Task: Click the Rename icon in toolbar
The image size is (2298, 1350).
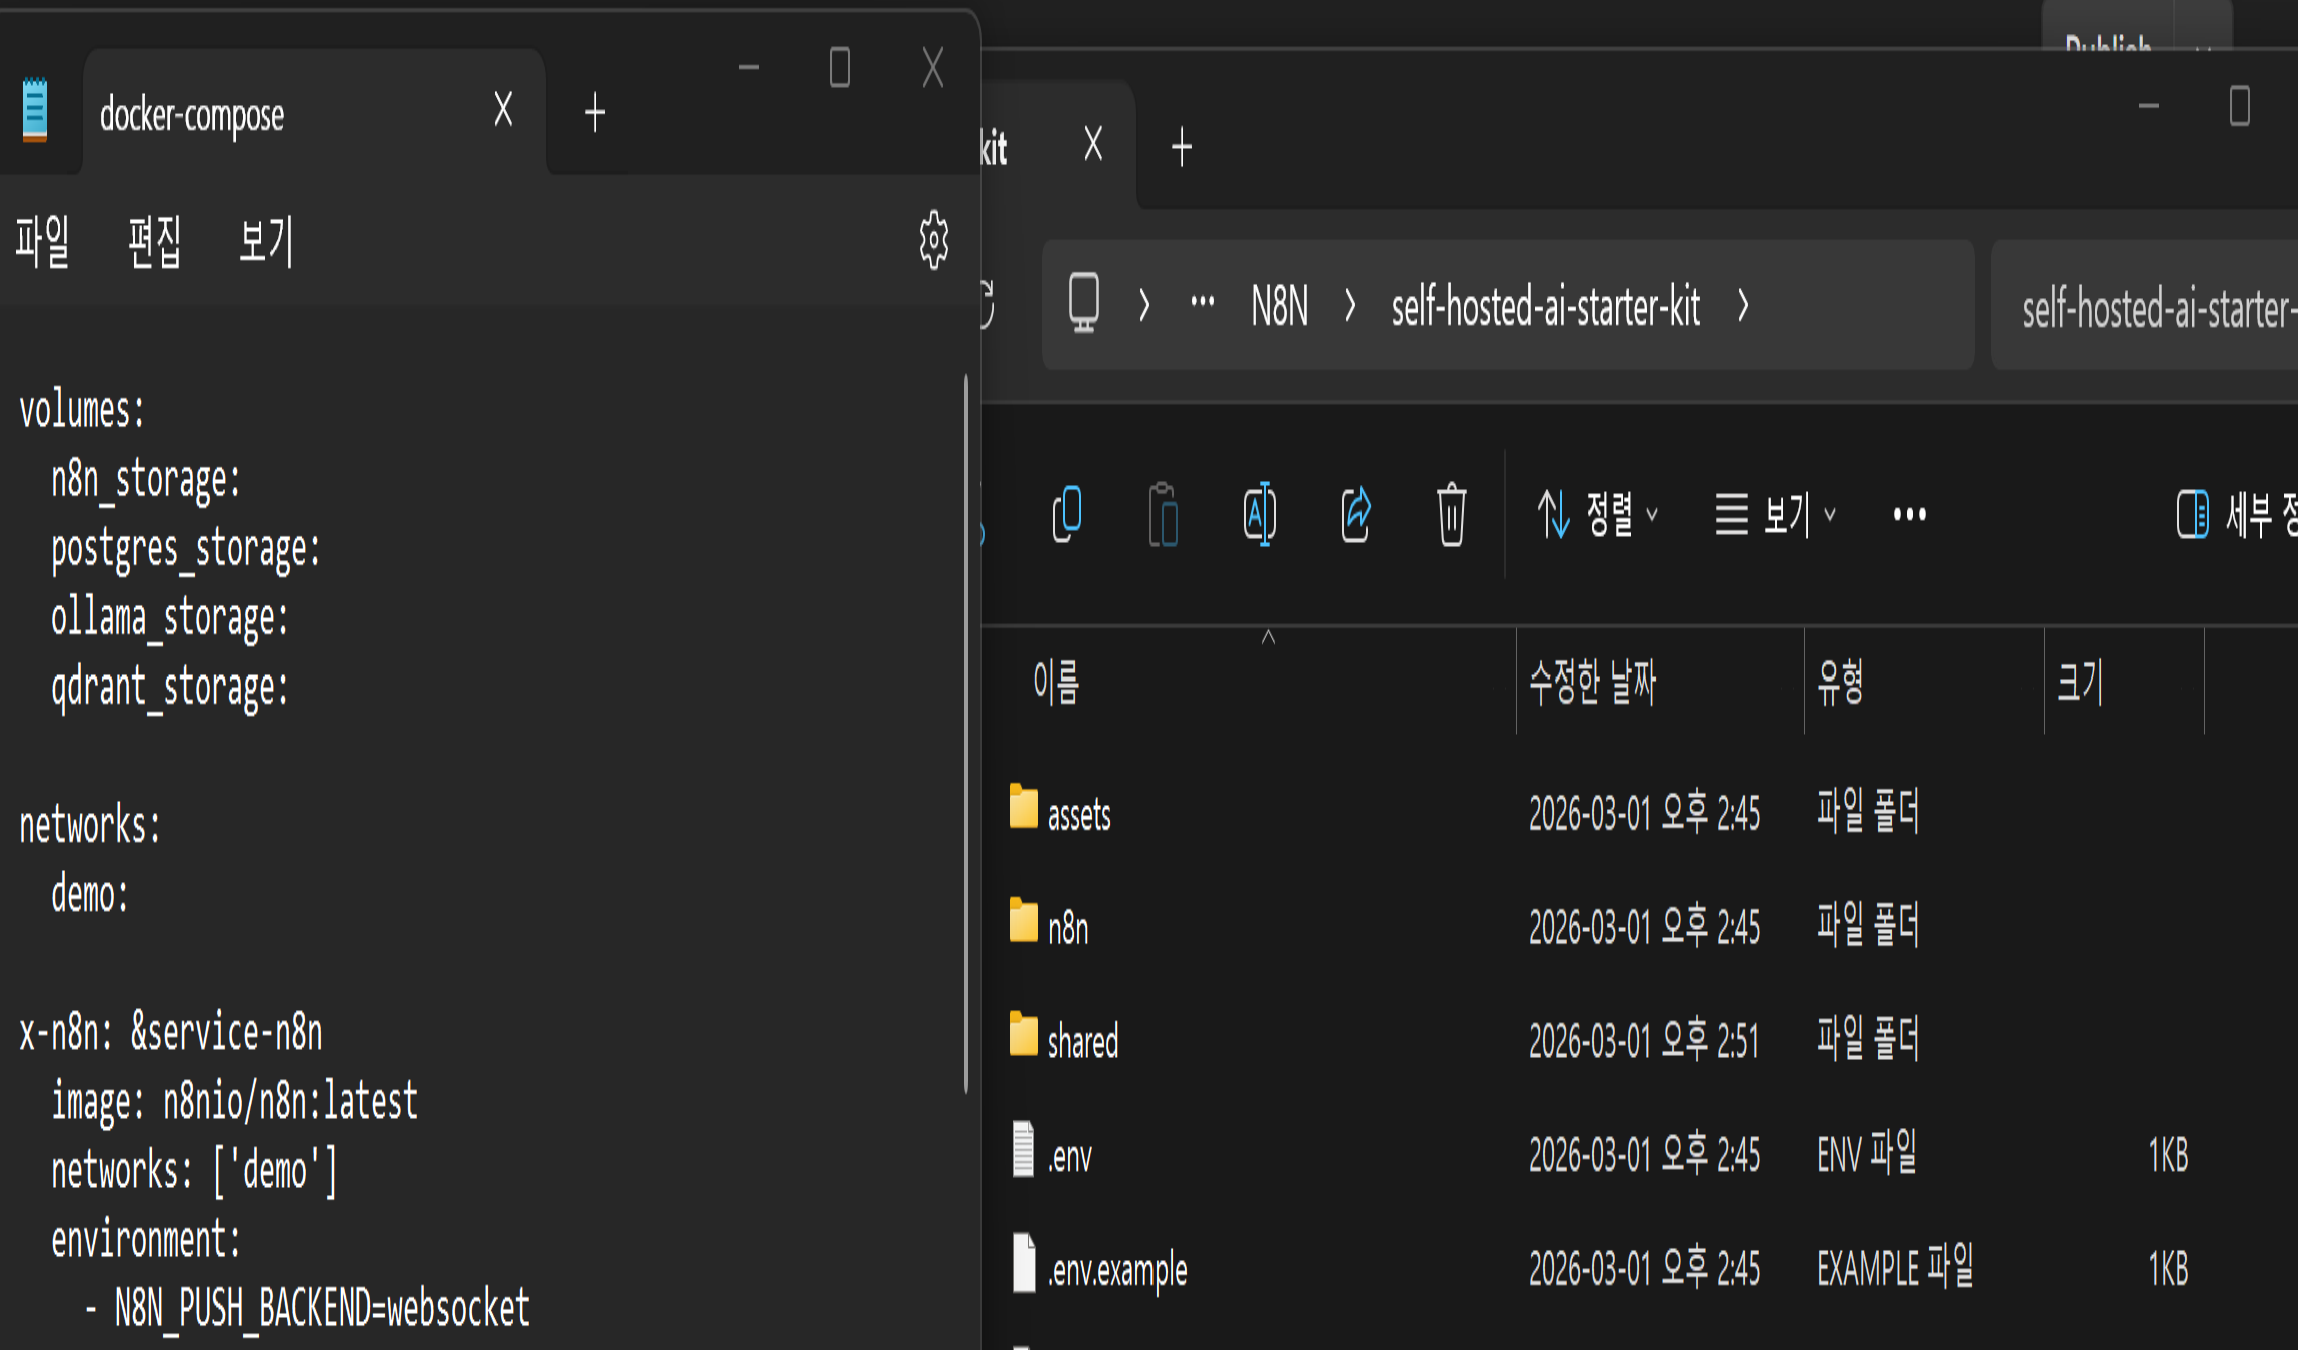Action: [1259, 514]
